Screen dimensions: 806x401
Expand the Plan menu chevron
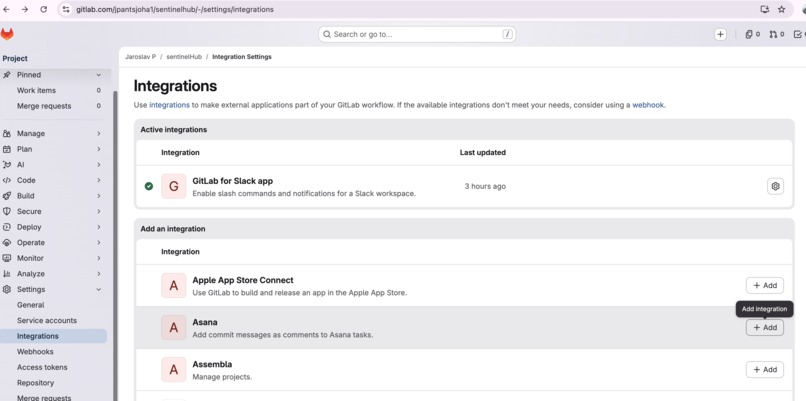pos(99,149)
